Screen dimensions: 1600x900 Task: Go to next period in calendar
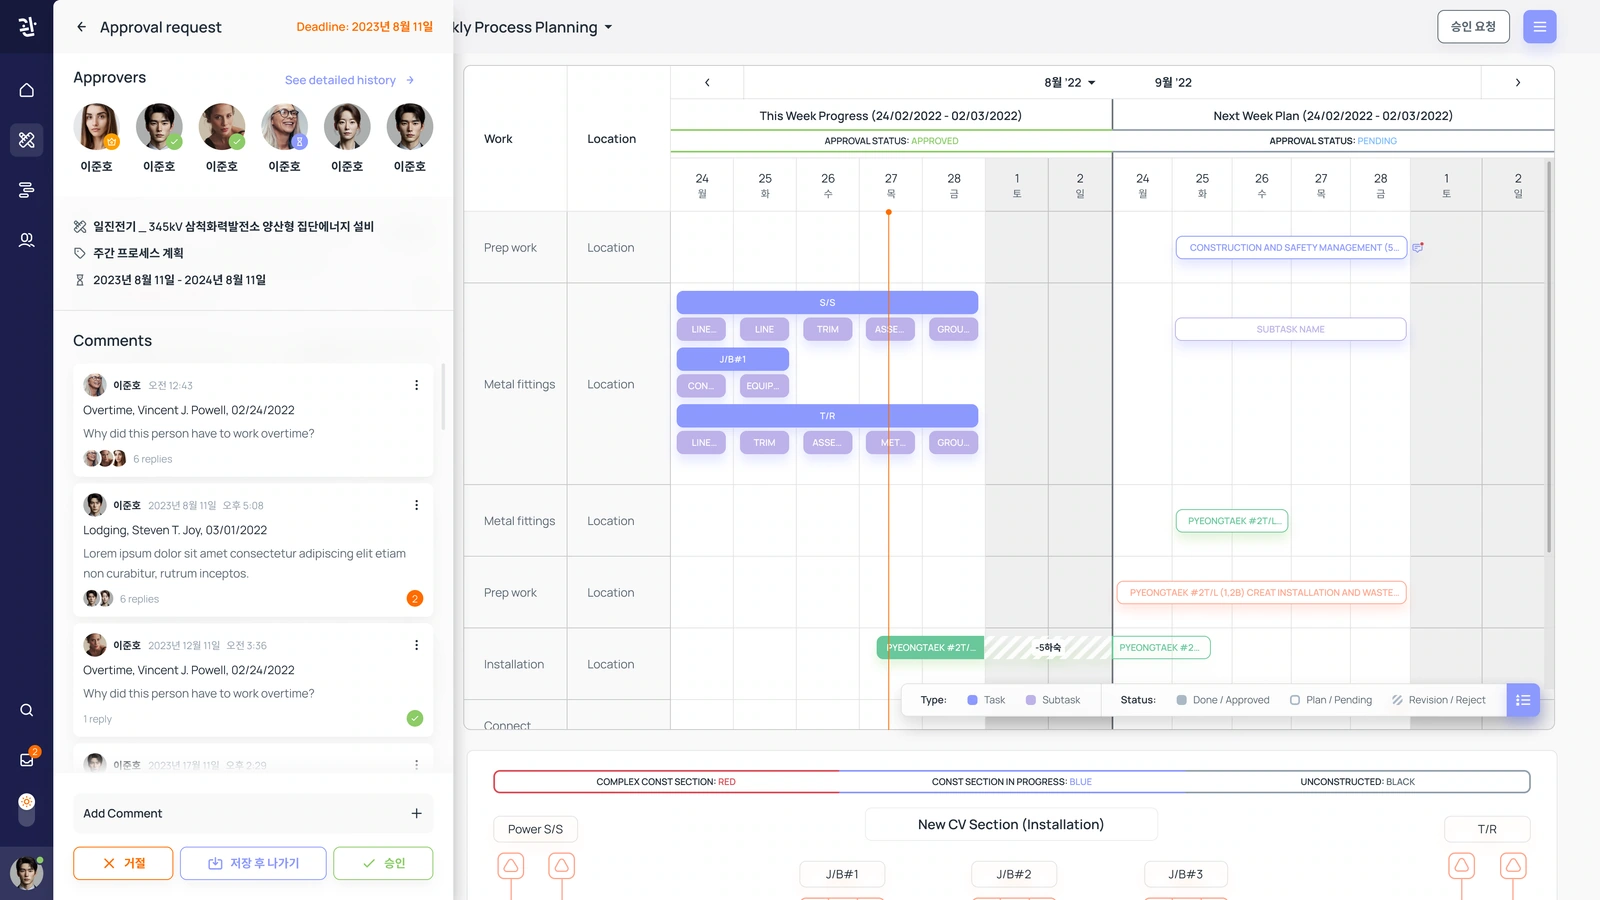[x=1518, y=82]
